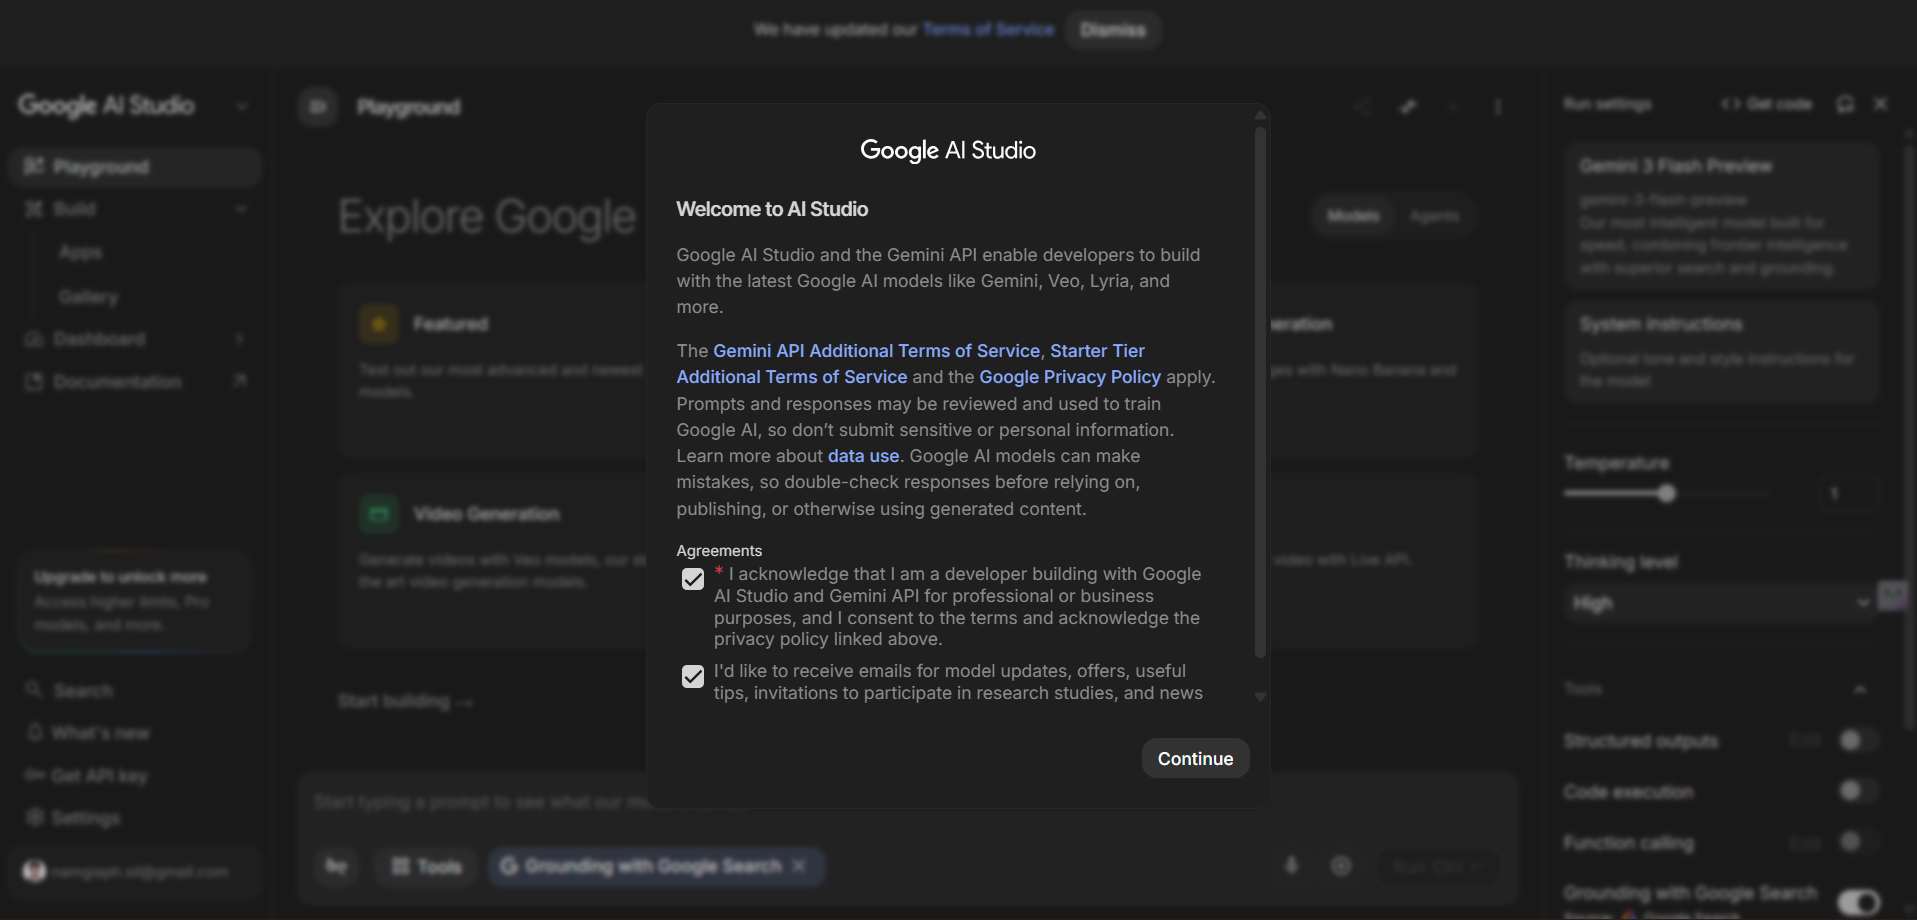Viewport: 1917px width, 920px height.
Task: Click the Video Generation card icon
Action: click(x=379, y=514)
